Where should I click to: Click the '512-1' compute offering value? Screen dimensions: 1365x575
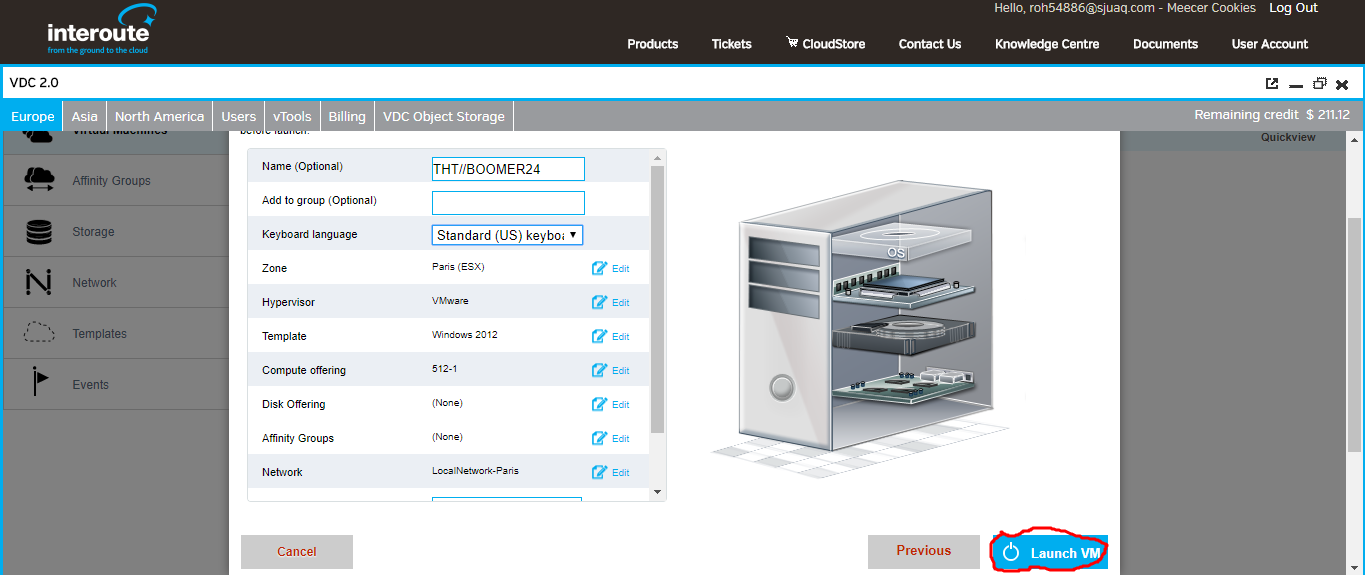click(445, 369)
